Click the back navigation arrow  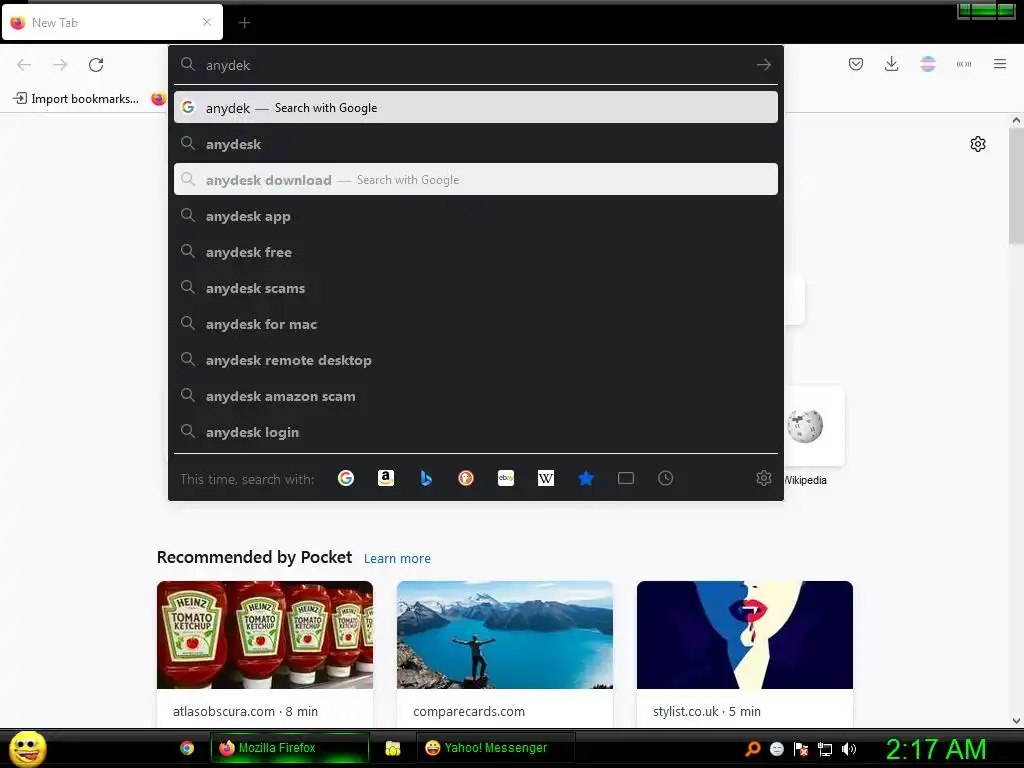pyautogui.click(x=24, y=65)
